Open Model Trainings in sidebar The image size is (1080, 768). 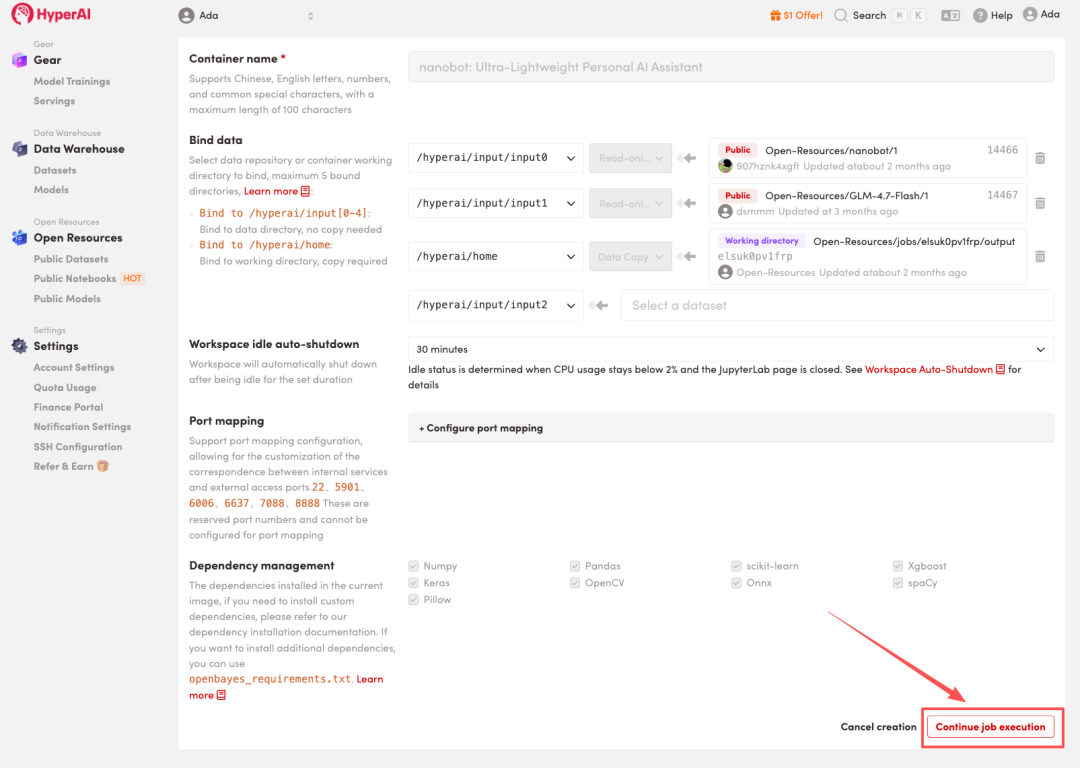point(72,81)
